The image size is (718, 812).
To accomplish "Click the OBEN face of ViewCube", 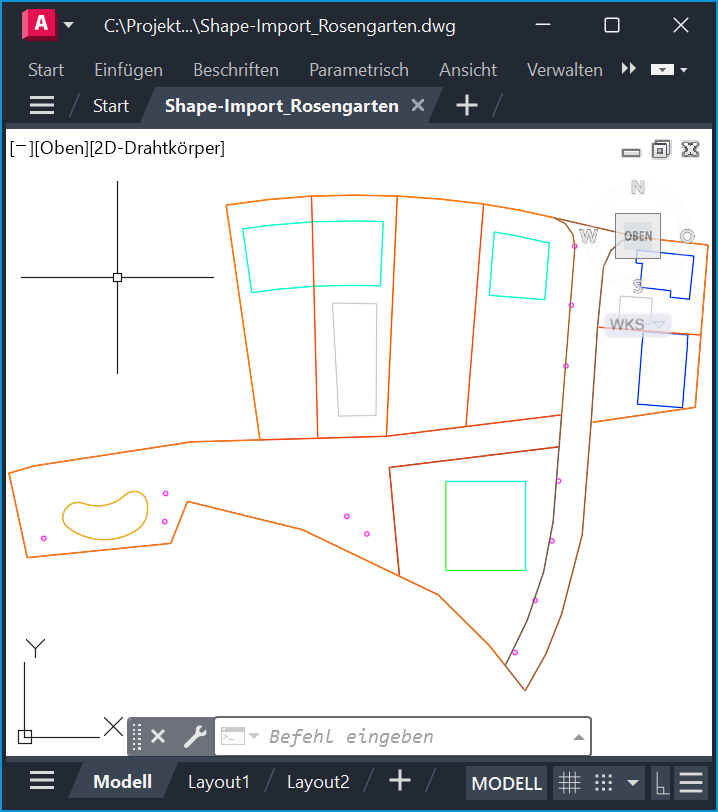I will (x=637, y=237).
